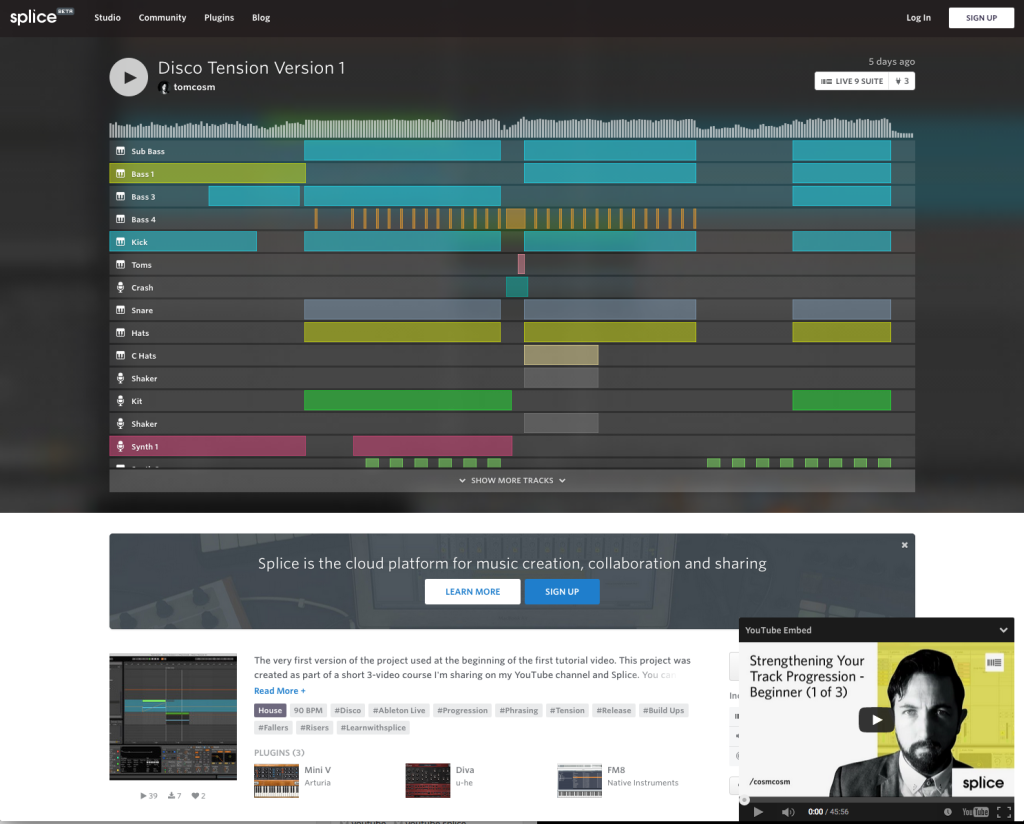
Task: Mute the YouTube video with the speaker icon
Action: pos(788,812)
